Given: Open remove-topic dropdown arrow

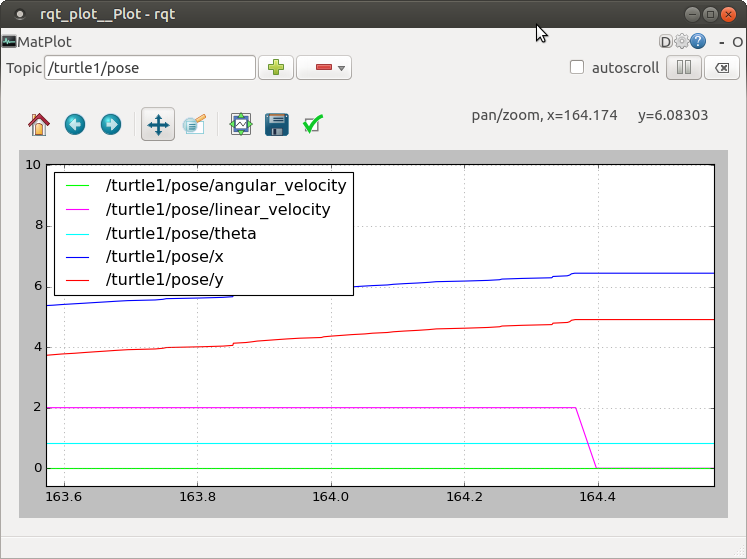Looking at the screenshot, I should (x=342, y=68).
